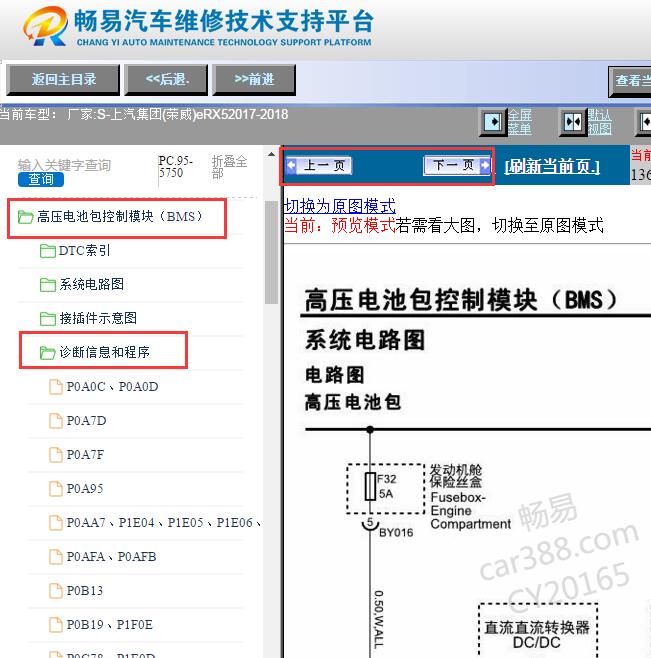Open the P0AFA、P0AFB document

(111, 556)
